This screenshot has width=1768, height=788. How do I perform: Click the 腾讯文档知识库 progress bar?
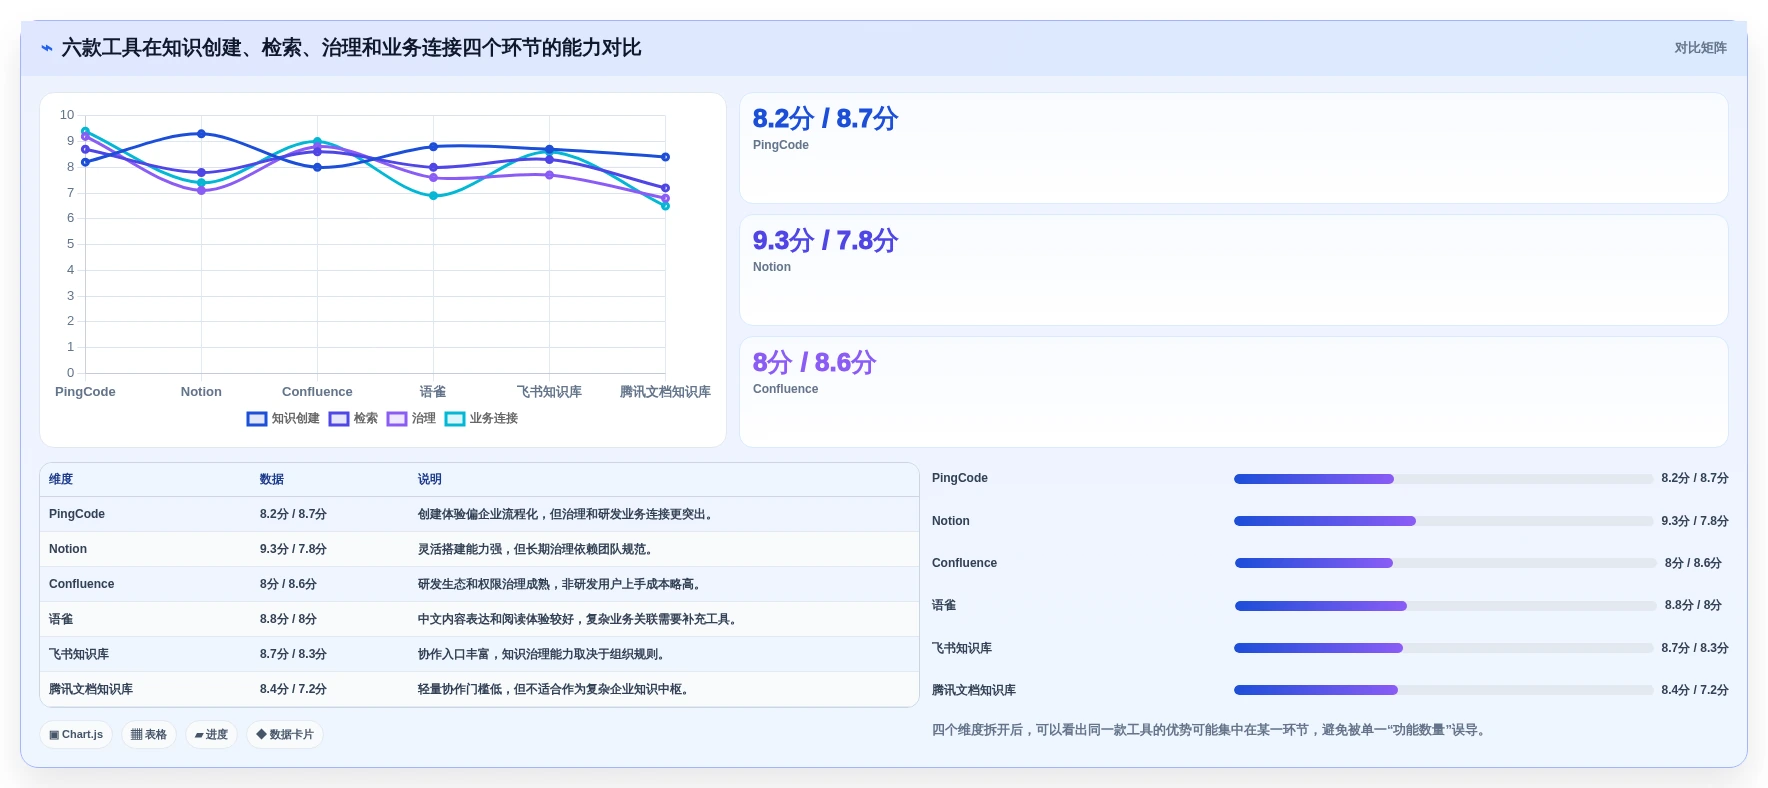pos(1443,690)
